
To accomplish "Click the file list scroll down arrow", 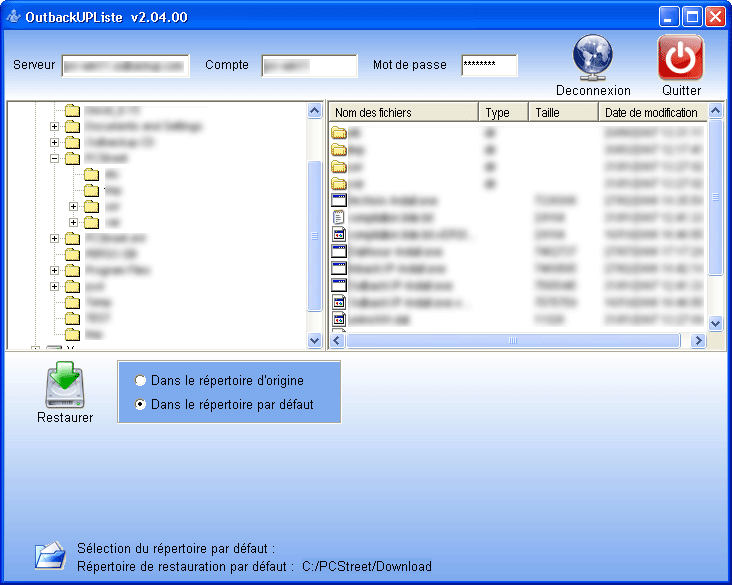I will tap(715, 323).
